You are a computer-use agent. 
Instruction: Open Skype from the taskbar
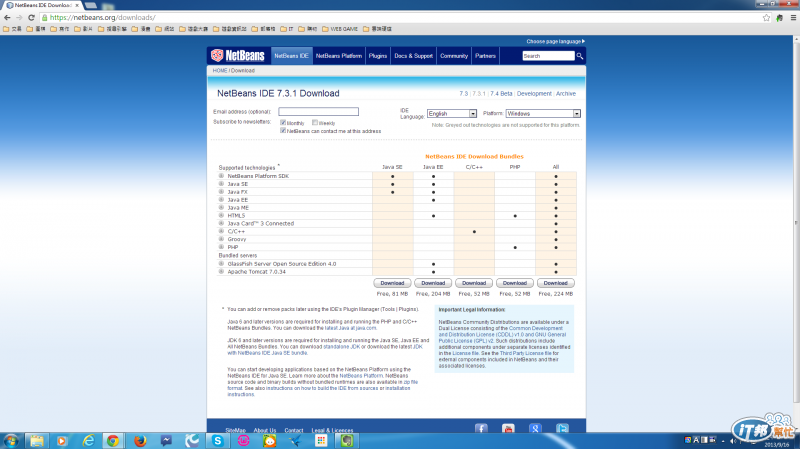pos(218,441)
